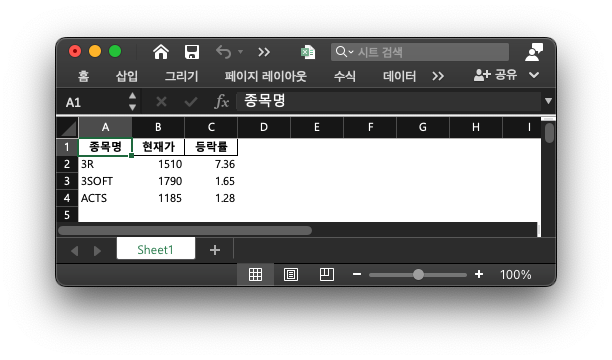Open the 홈 ribbon tab
Image resolution: width=612 pixels, height=360 pixels.
[83, 76]
